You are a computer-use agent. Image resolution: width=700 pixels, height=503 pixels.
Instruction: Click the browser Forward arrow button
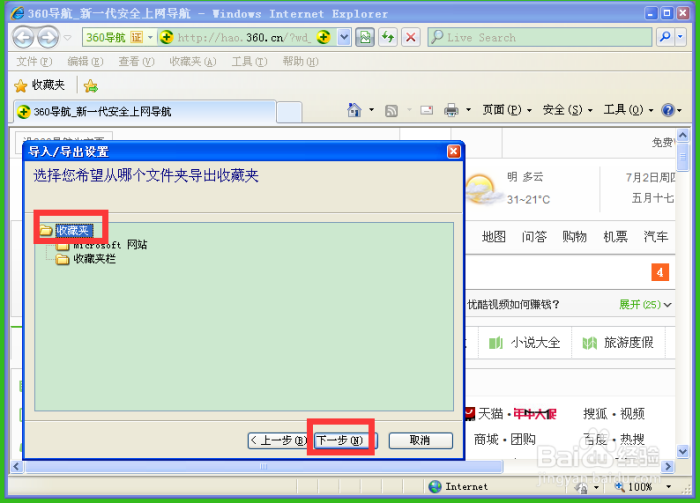pos(48,37)
